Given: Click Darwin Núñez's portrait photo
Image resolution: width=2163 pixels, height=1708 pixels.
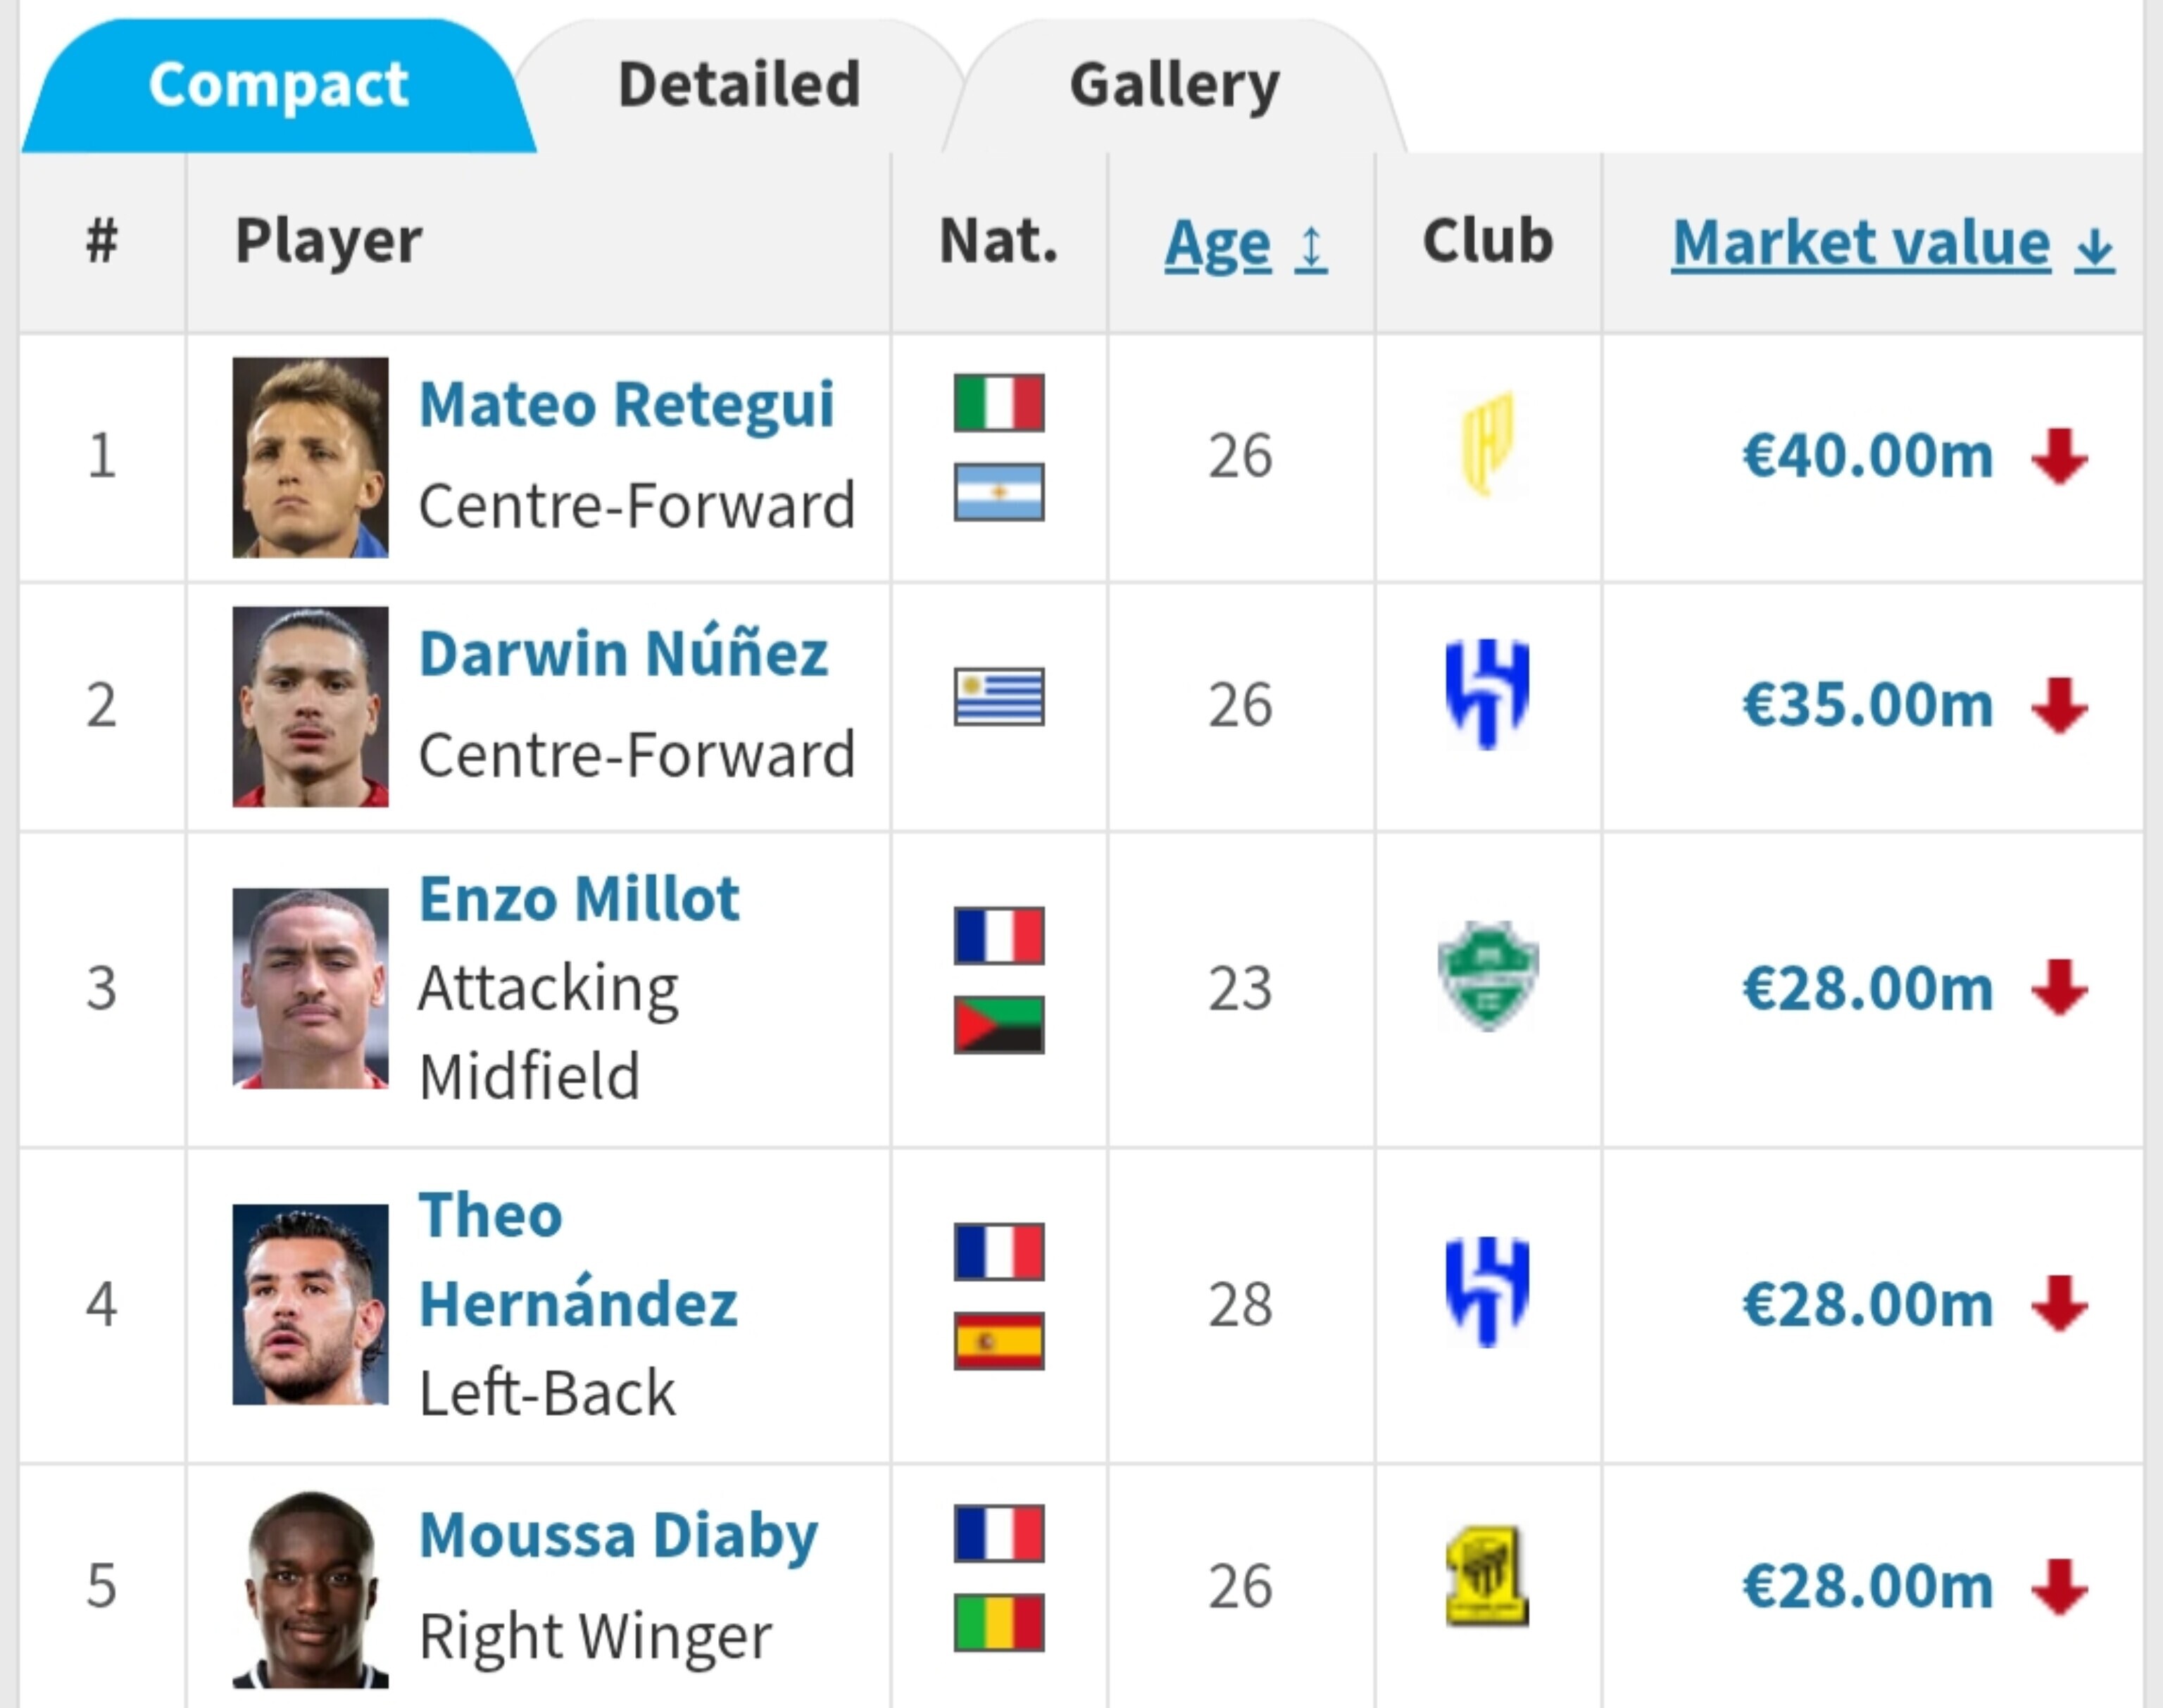Looking at the screenshot, I should (x=310, y=706).
